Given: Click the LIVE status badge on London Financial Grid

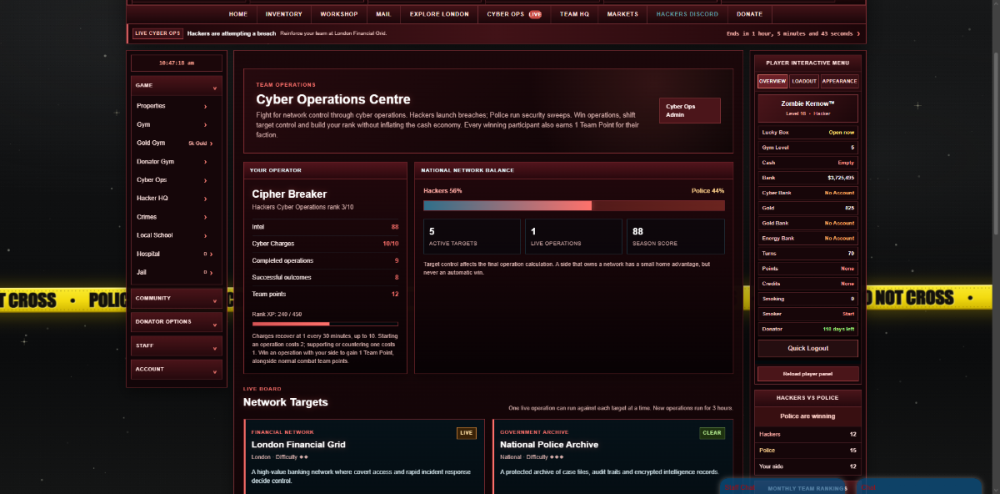Looking at the screenshot, I should click(466, 433).
